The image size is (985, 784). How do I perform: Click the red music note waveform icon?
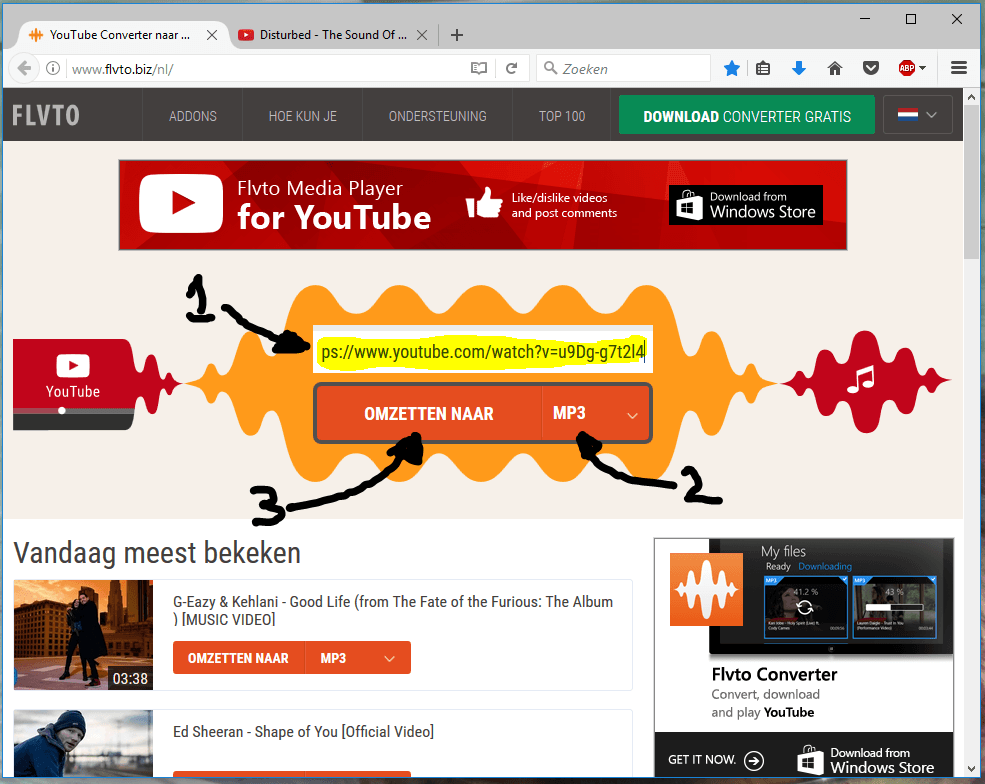[865, 381]
